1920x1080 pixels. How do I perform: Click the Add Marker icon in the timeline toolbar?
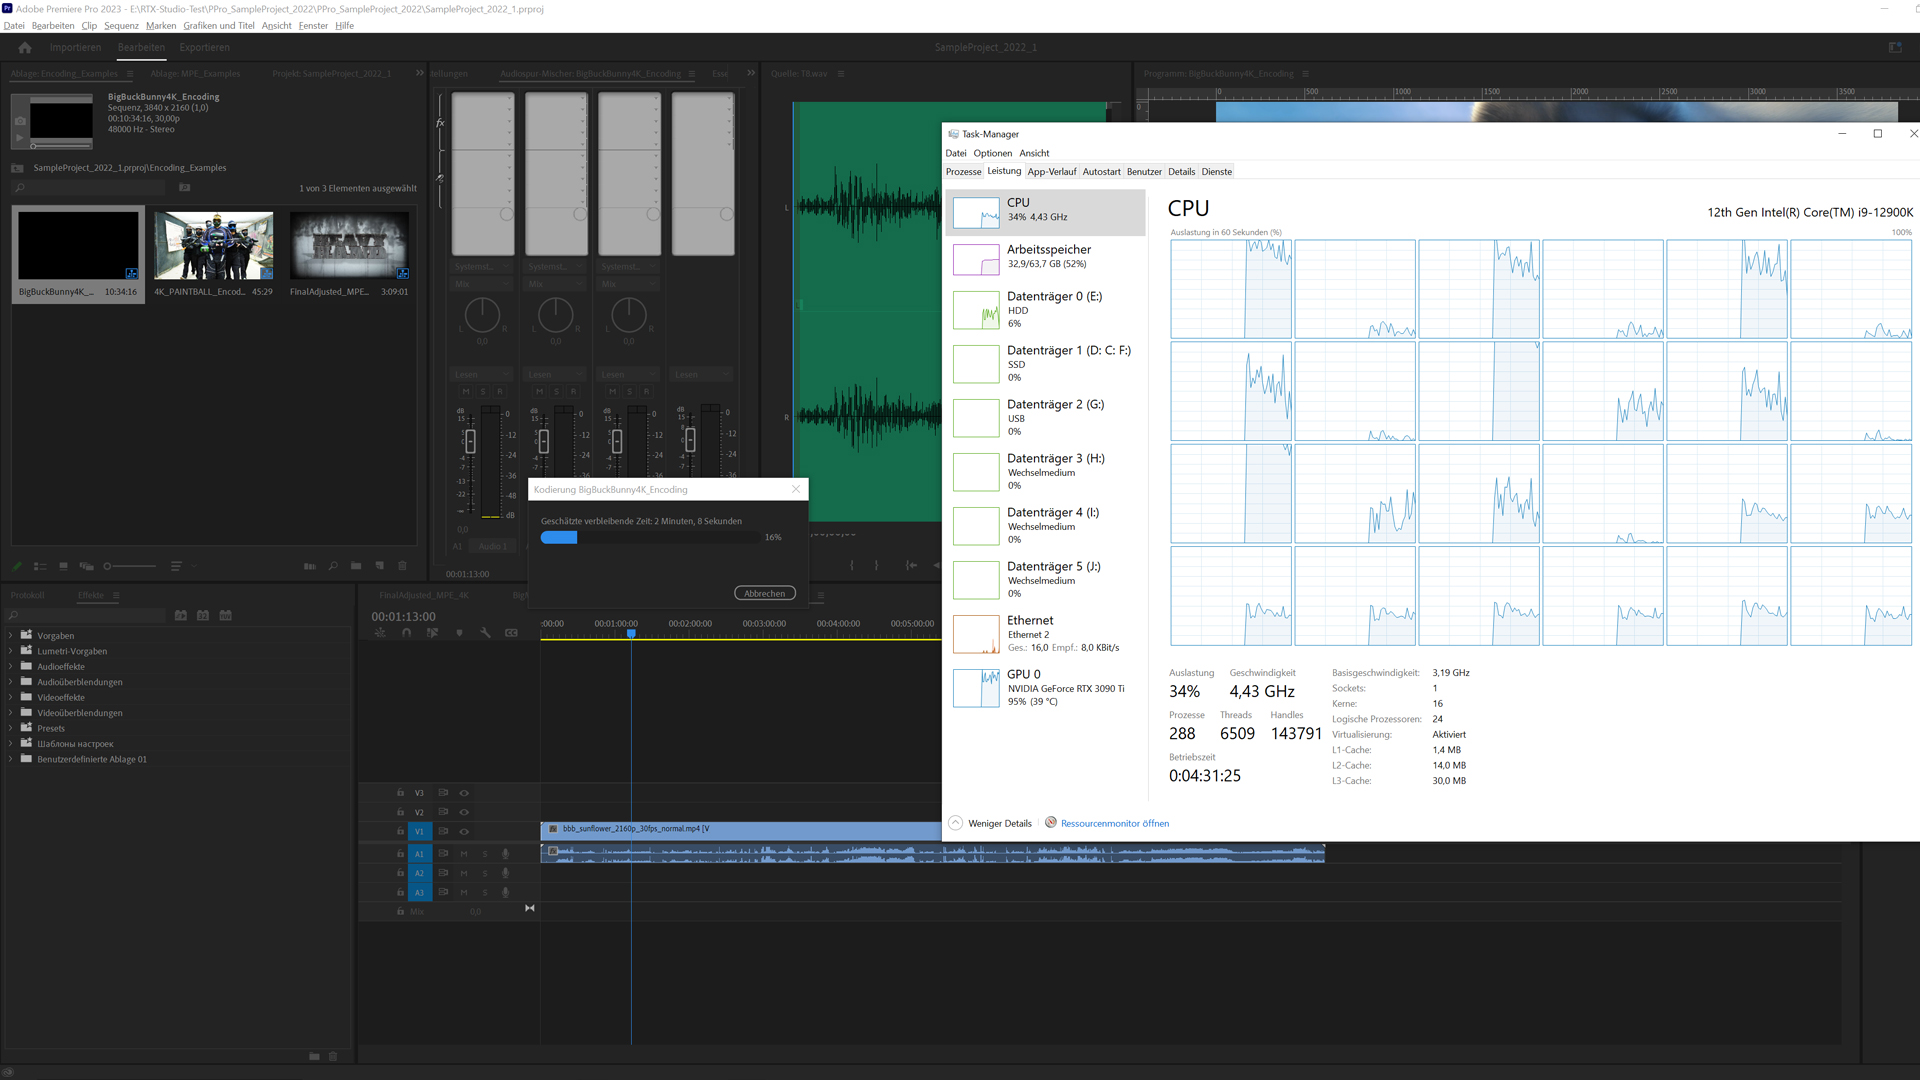click(459, 632)
